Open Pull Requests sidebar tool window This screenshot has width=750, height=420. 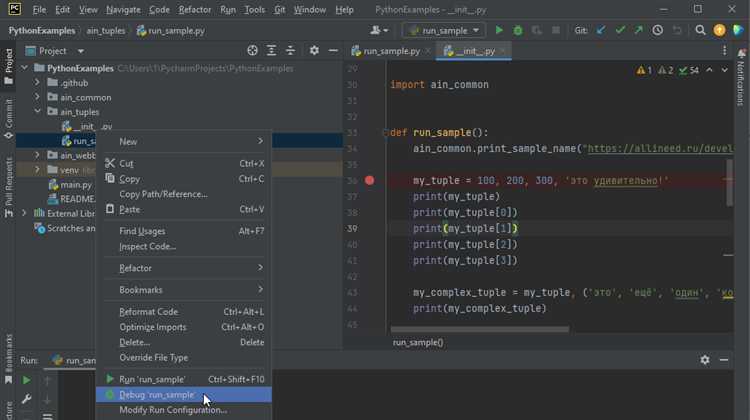[x=9, y=188]
